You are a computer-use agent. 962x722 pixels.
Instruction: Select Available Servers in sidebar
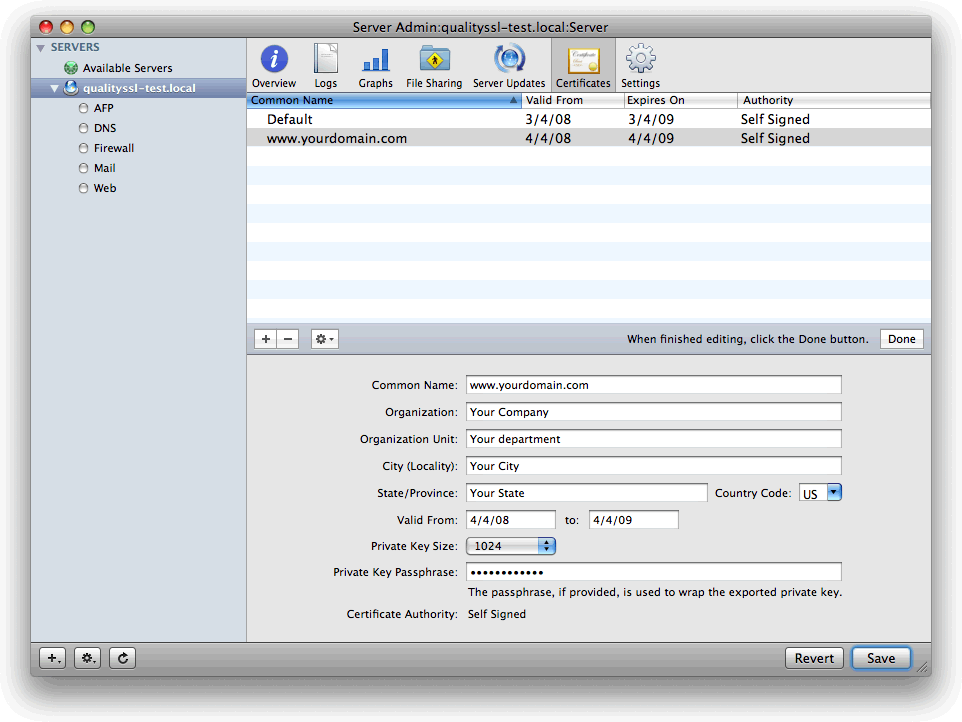(x=128, y=68)
